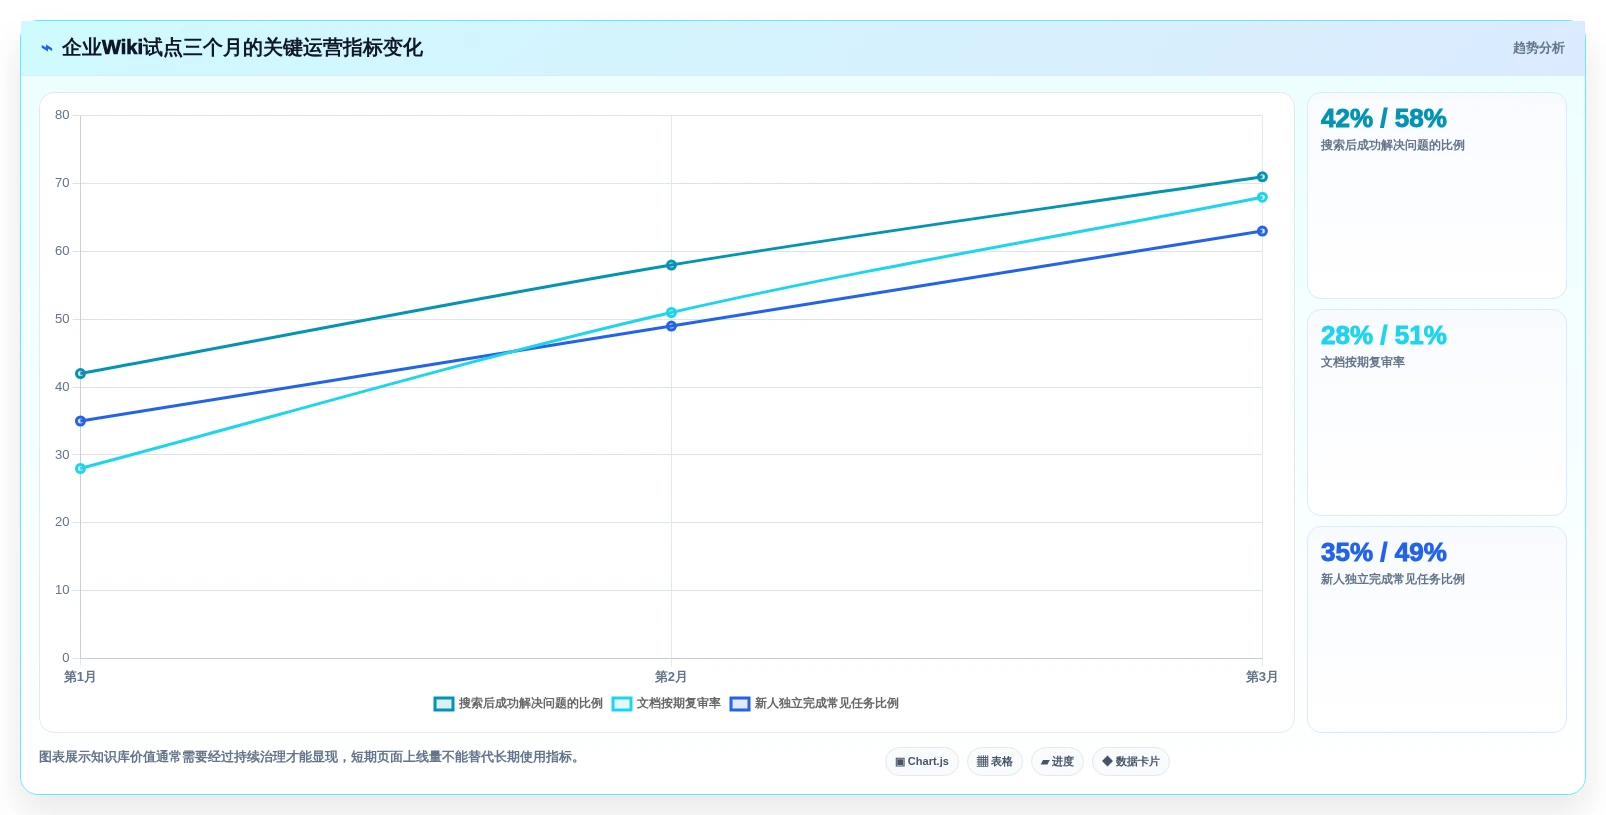Click the 第1月 point on the cyan 复审率 line
Image resolution: width=1606 pixels, height=815 pixels.
[x=80, y=469]
